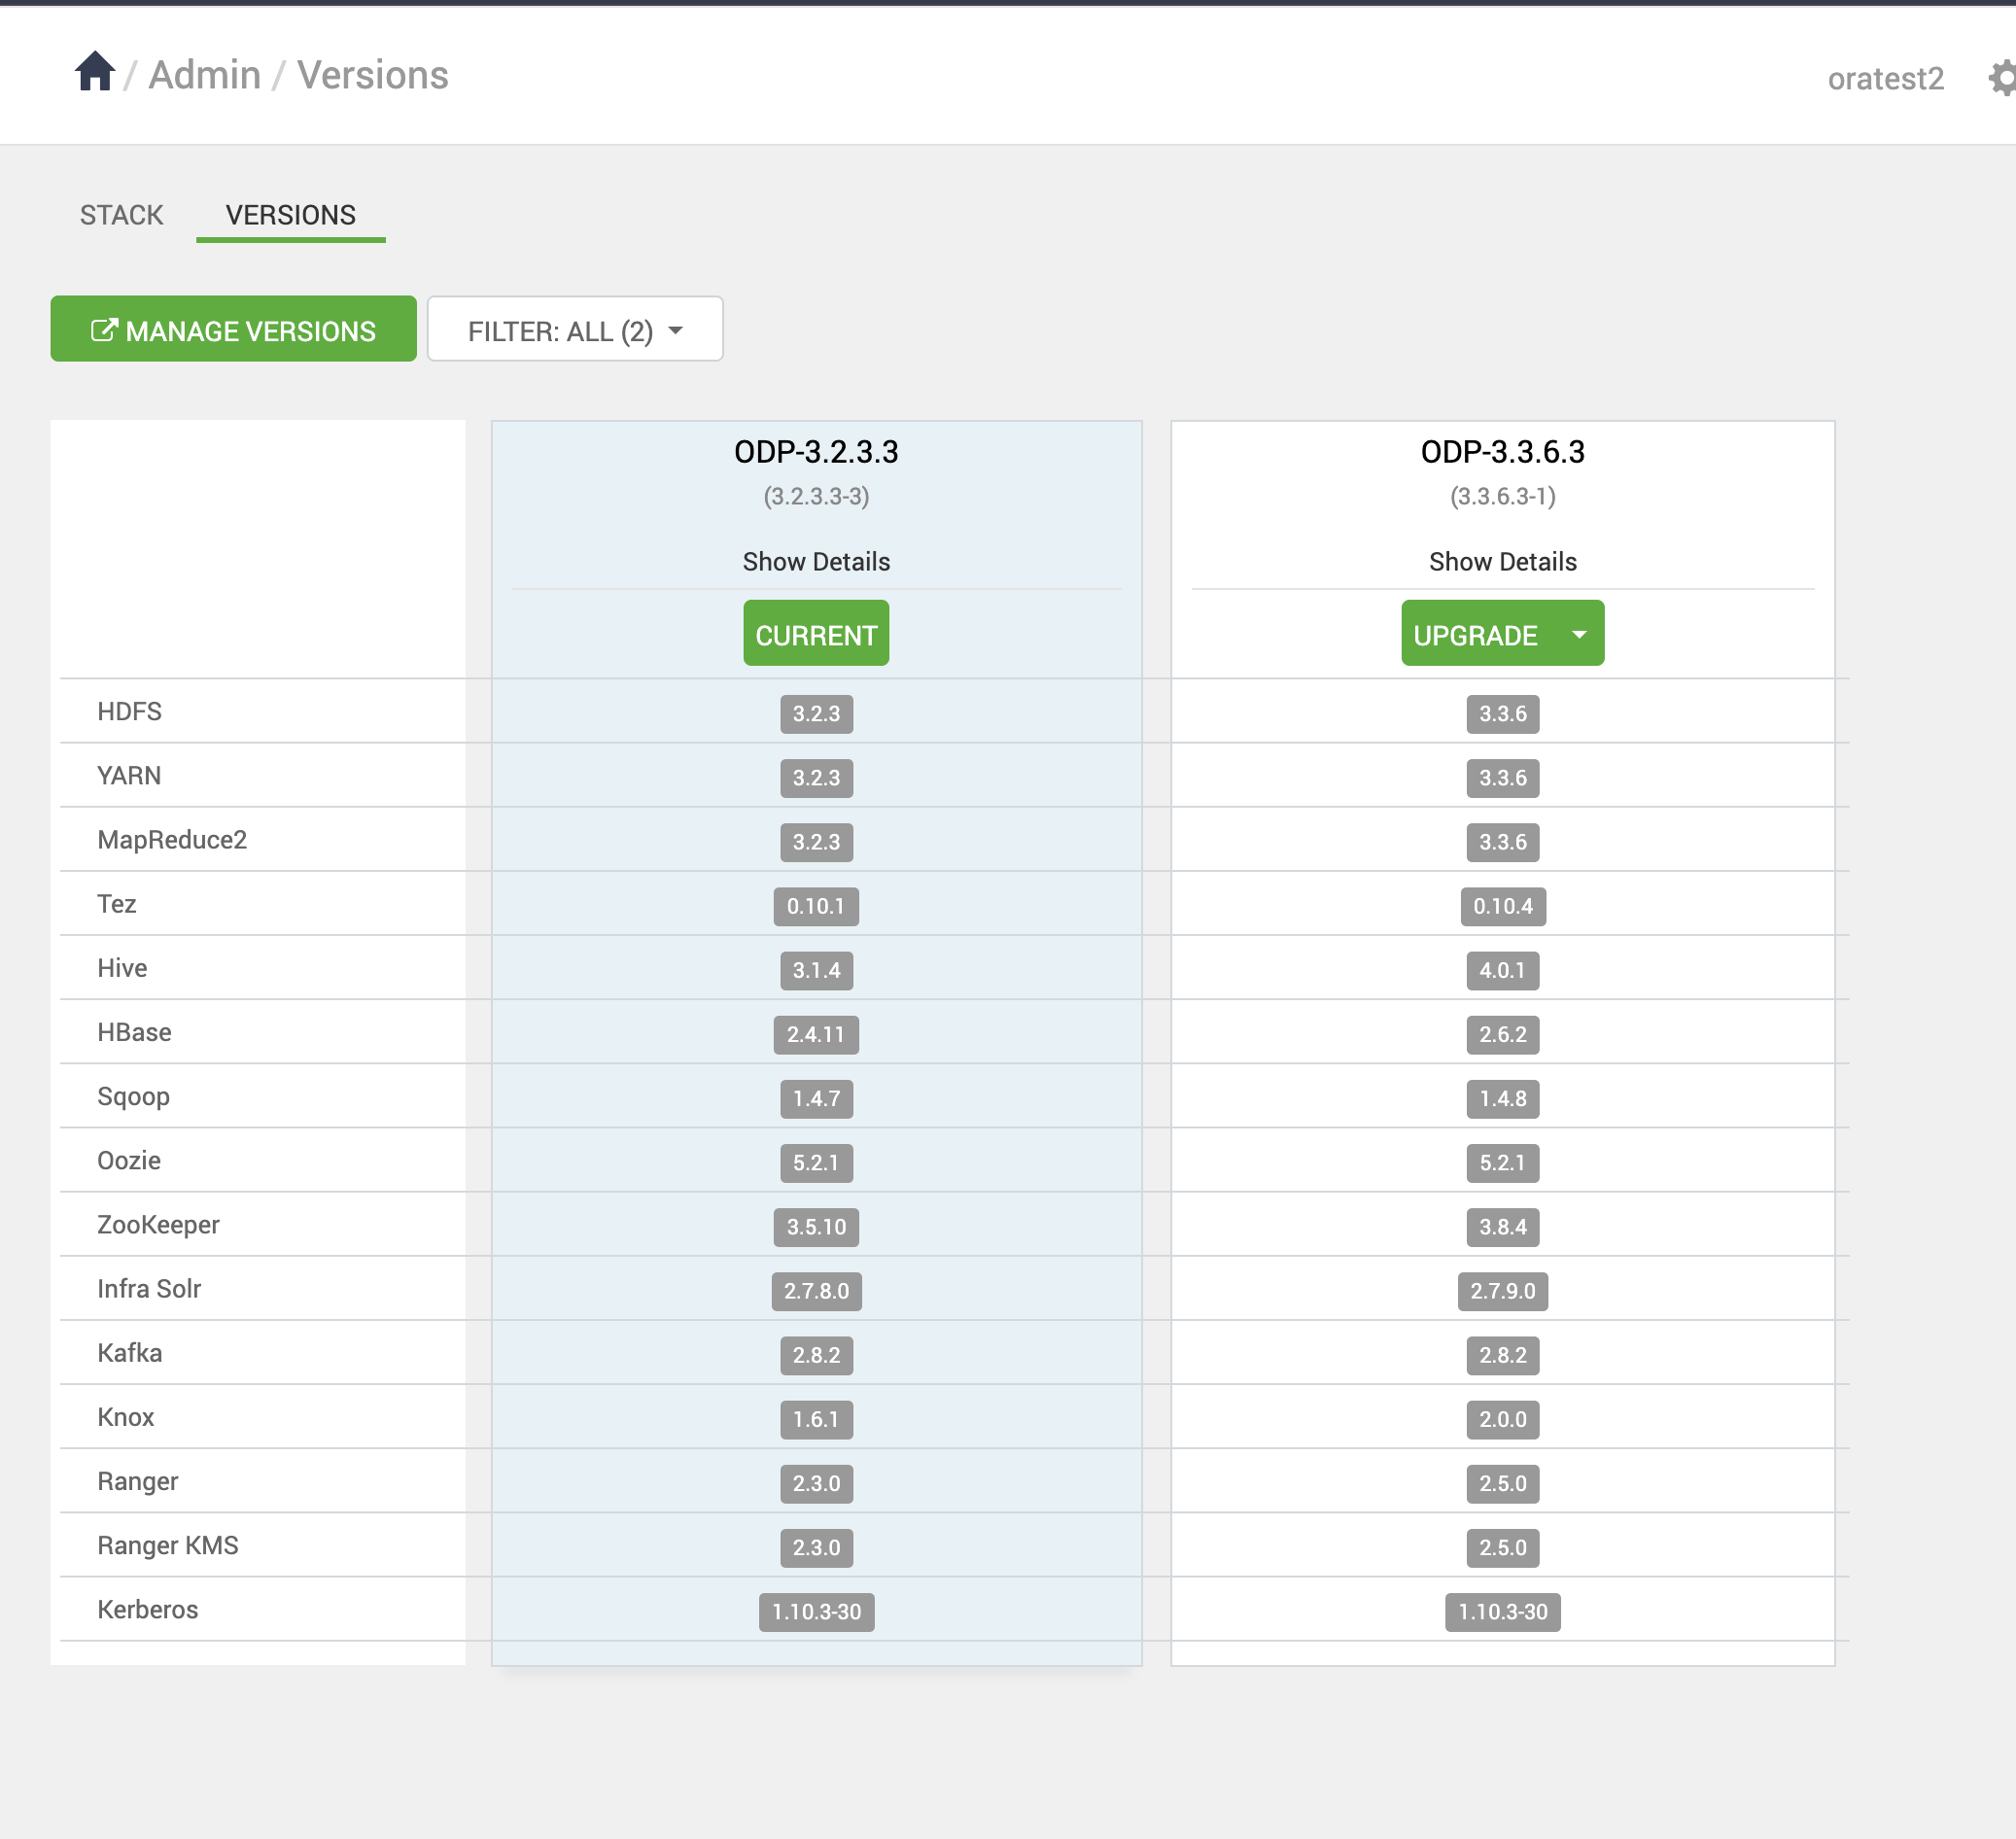Show Details for ODP-3.2.3.3

tap(816, 562)
